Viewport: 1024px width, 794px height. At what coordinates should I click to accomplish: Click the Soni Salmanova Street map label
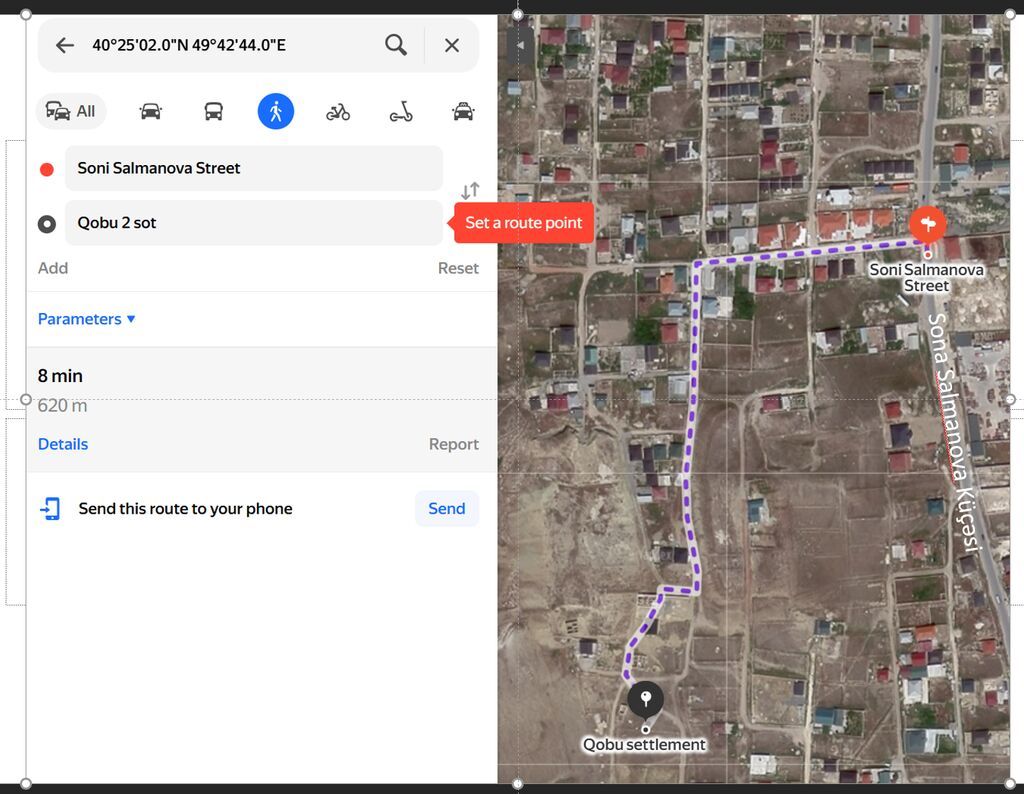click(926, 278)
